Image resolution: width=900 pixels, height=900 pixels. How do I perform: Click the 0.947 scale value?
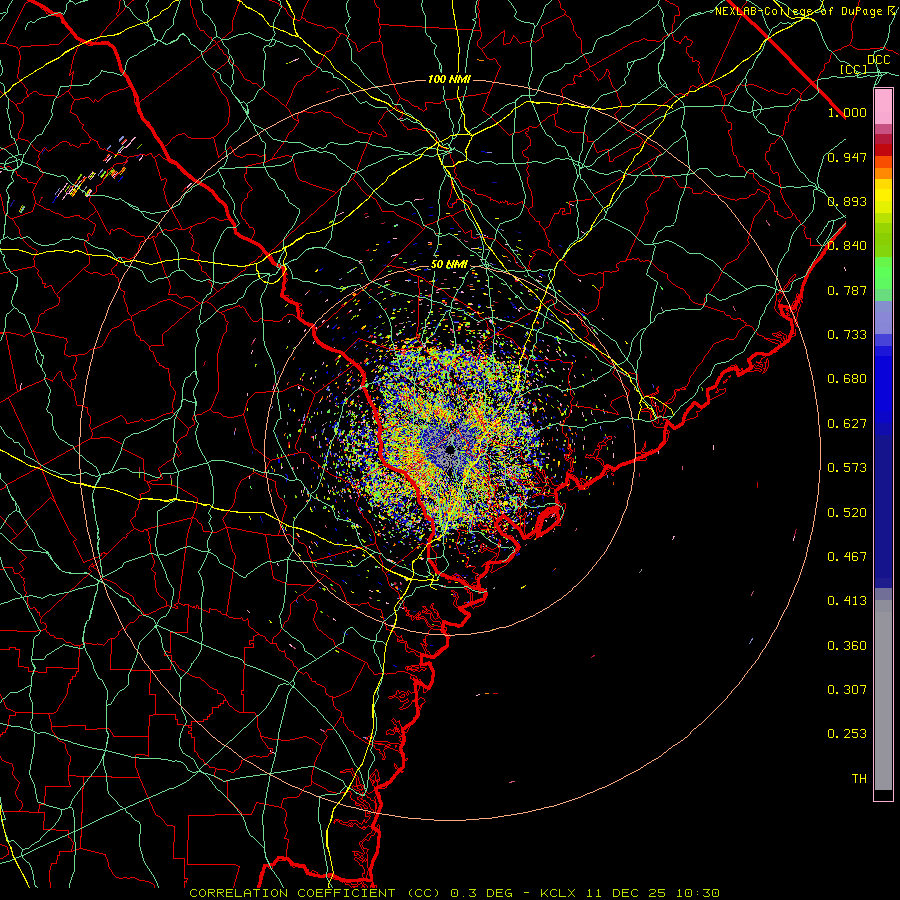pyautogui.click(x=847, y=157)
